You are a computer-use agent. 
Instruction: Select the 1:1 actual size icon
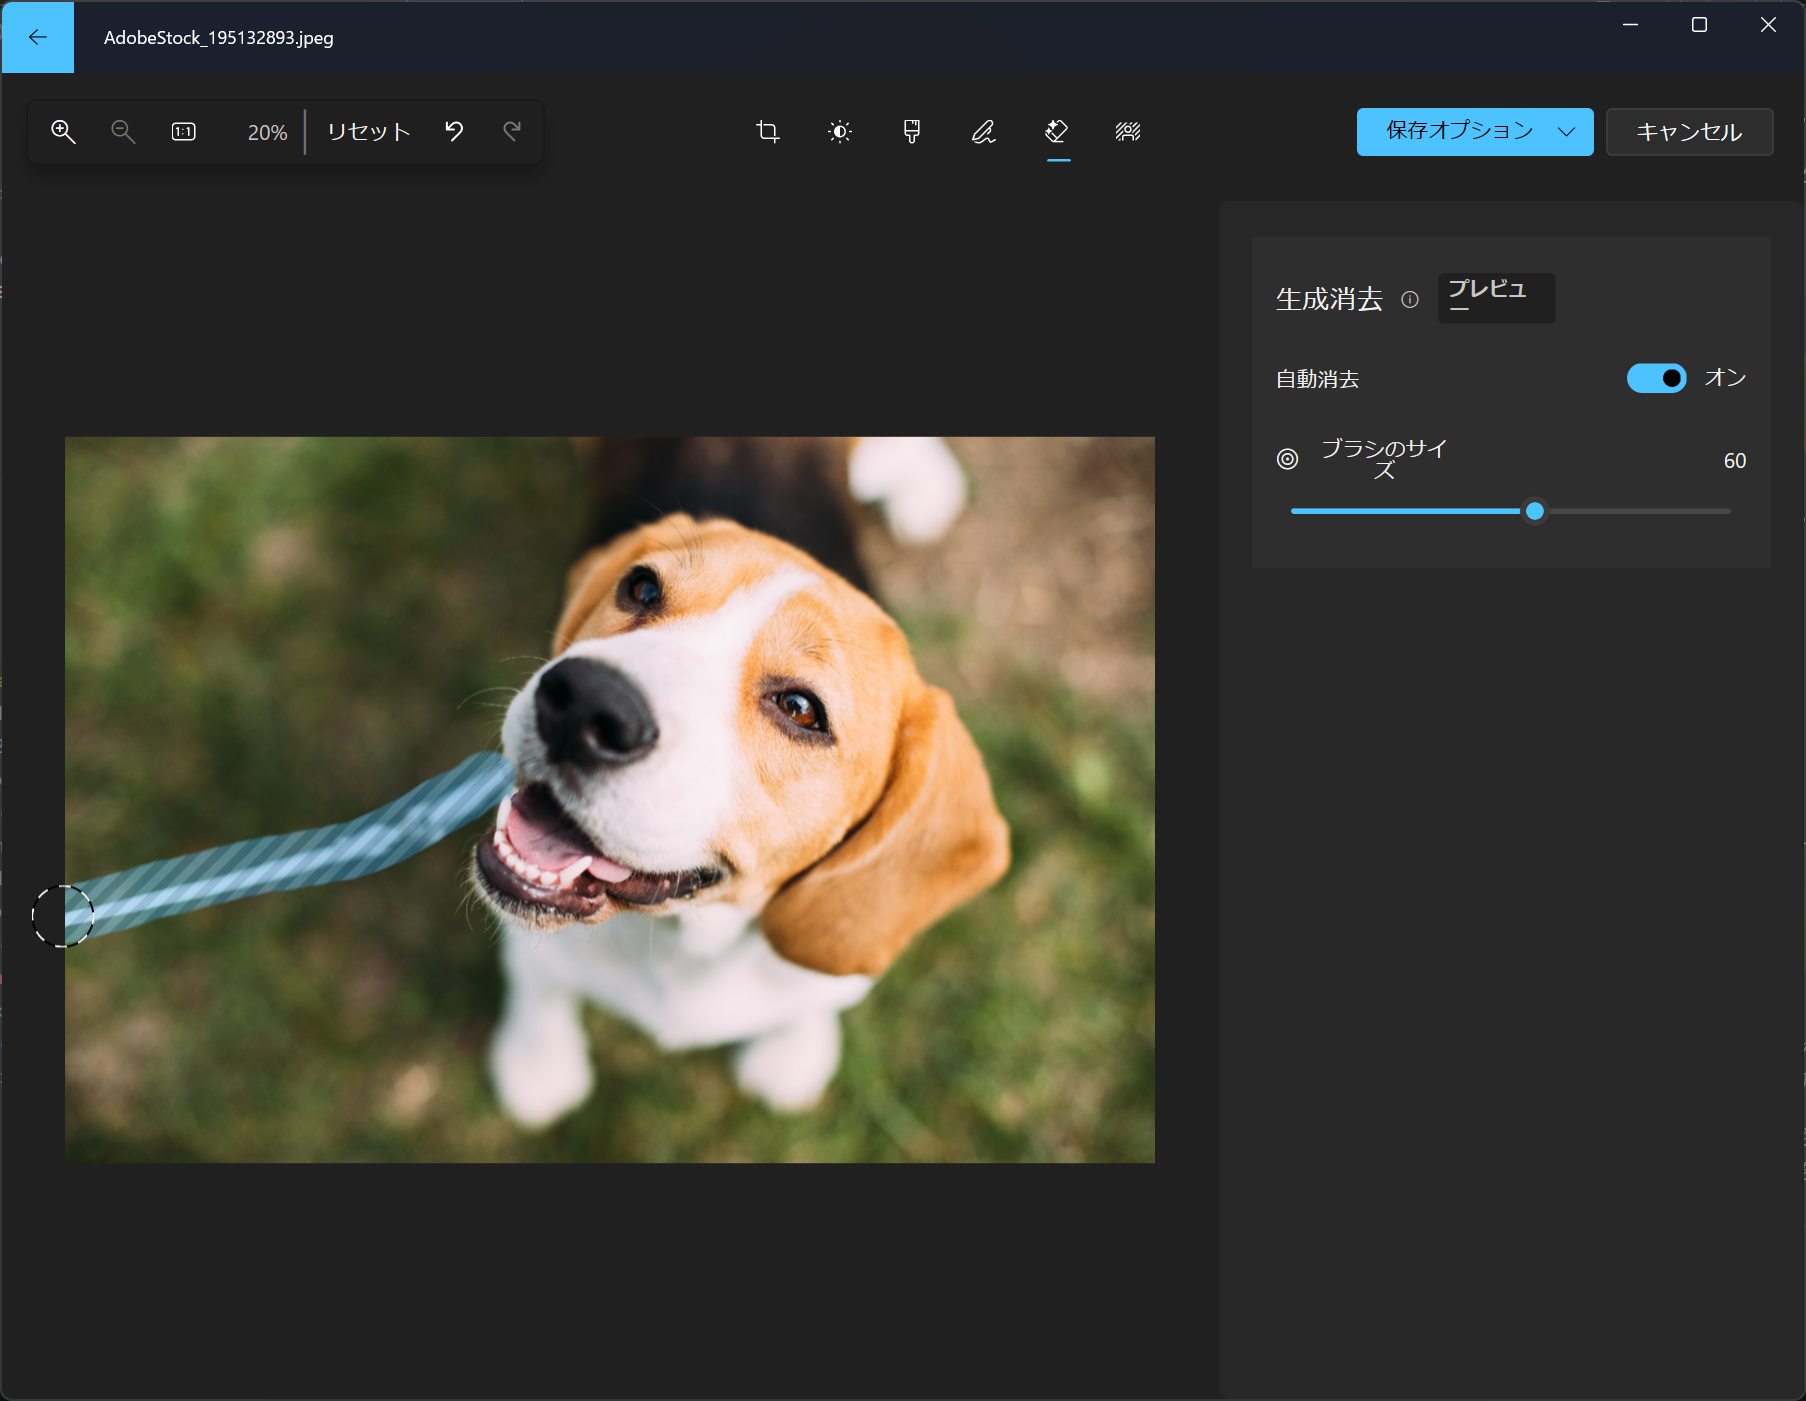(184, 131)
